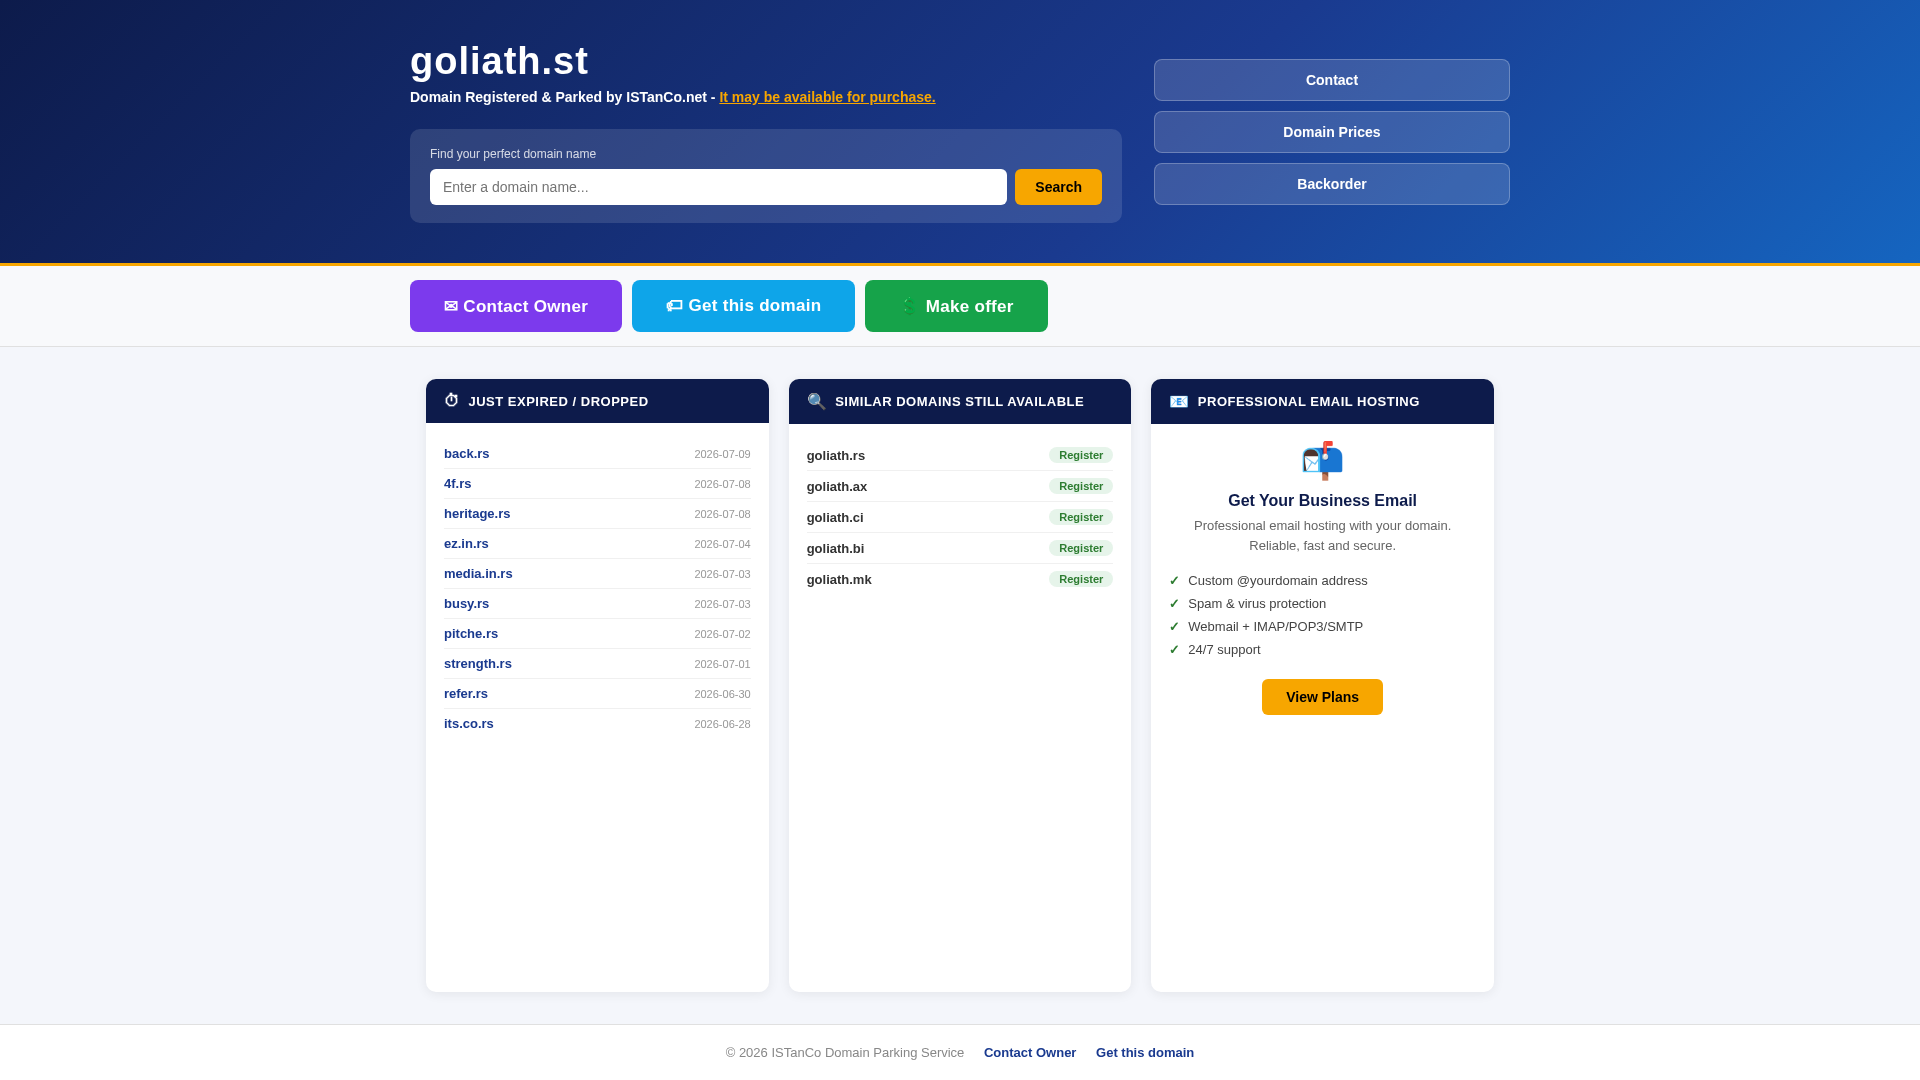Click the stopwatch icon in Just Expired header
The height and width of the screenshot is (1080, 1920).
(x=451, y=401)
